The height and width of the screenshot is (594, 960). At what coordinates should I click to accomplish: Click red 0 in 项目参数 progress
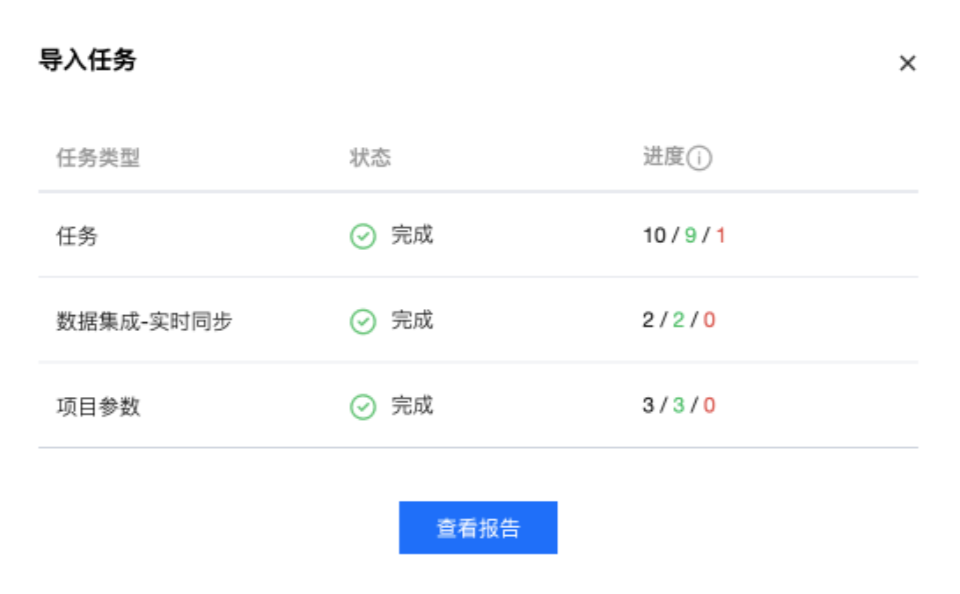(709, 405)
